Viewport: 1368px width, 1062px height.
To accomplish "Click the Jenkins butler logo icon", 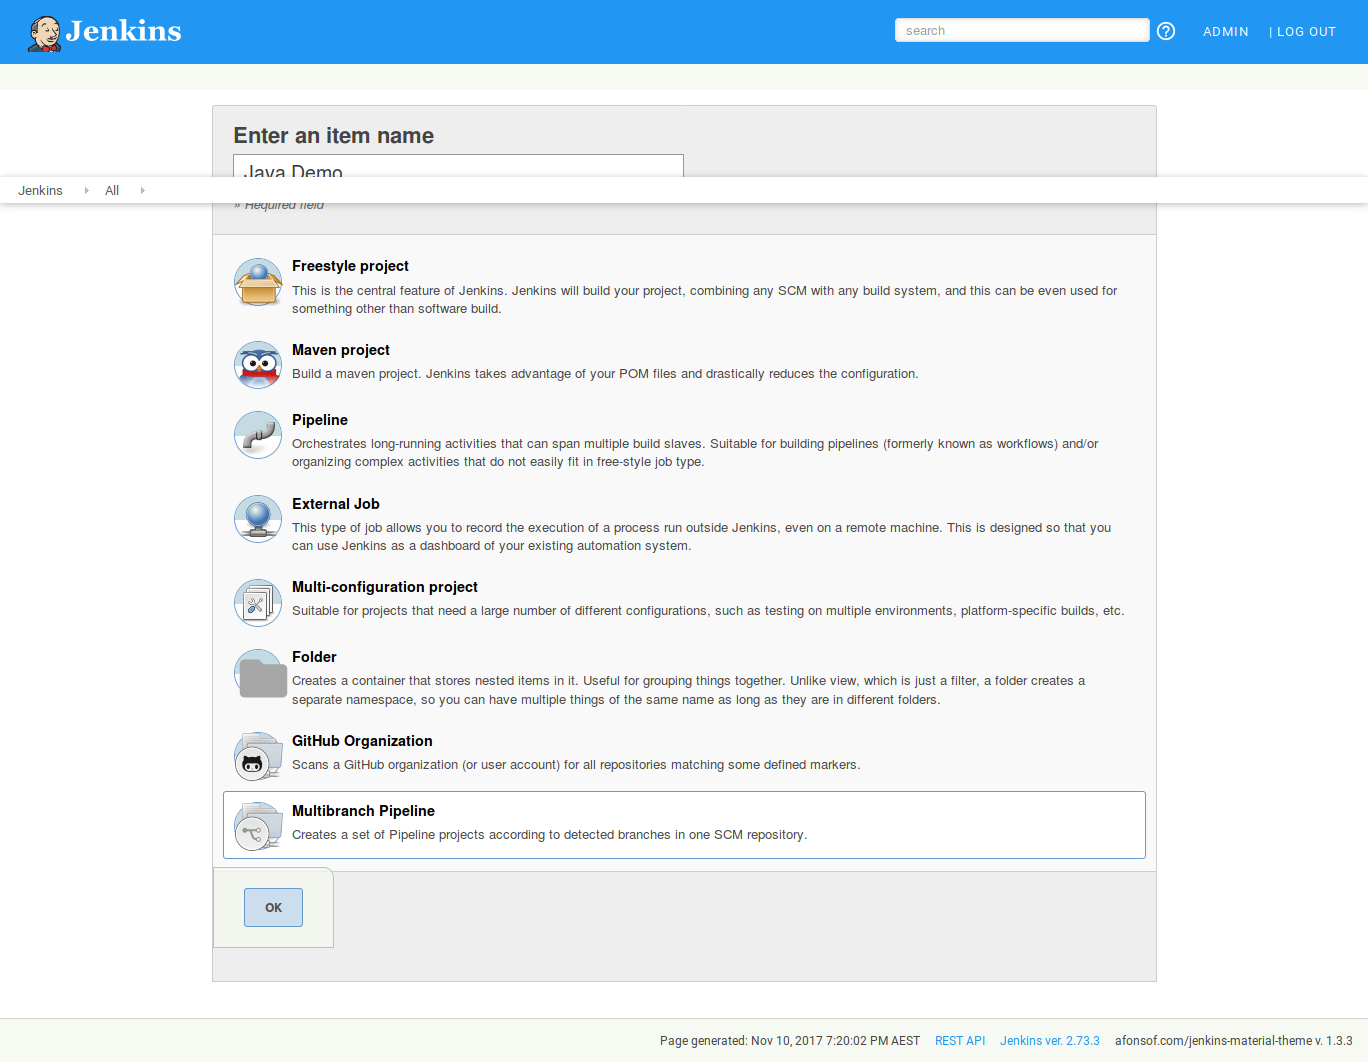I will pyautogui.click(x=45, y=33).
